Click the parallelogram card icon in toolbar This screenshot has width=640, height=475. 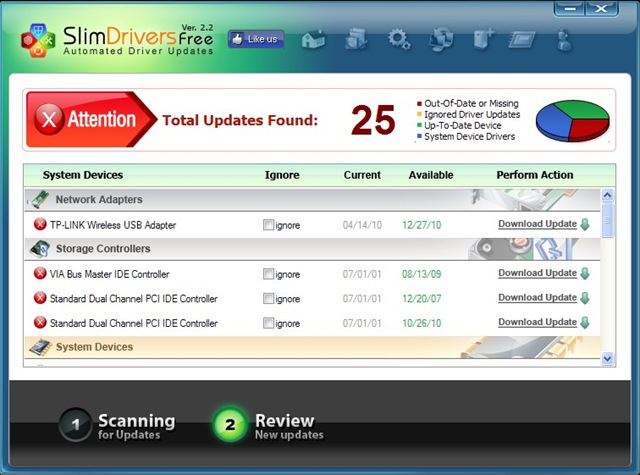(522, 40)
